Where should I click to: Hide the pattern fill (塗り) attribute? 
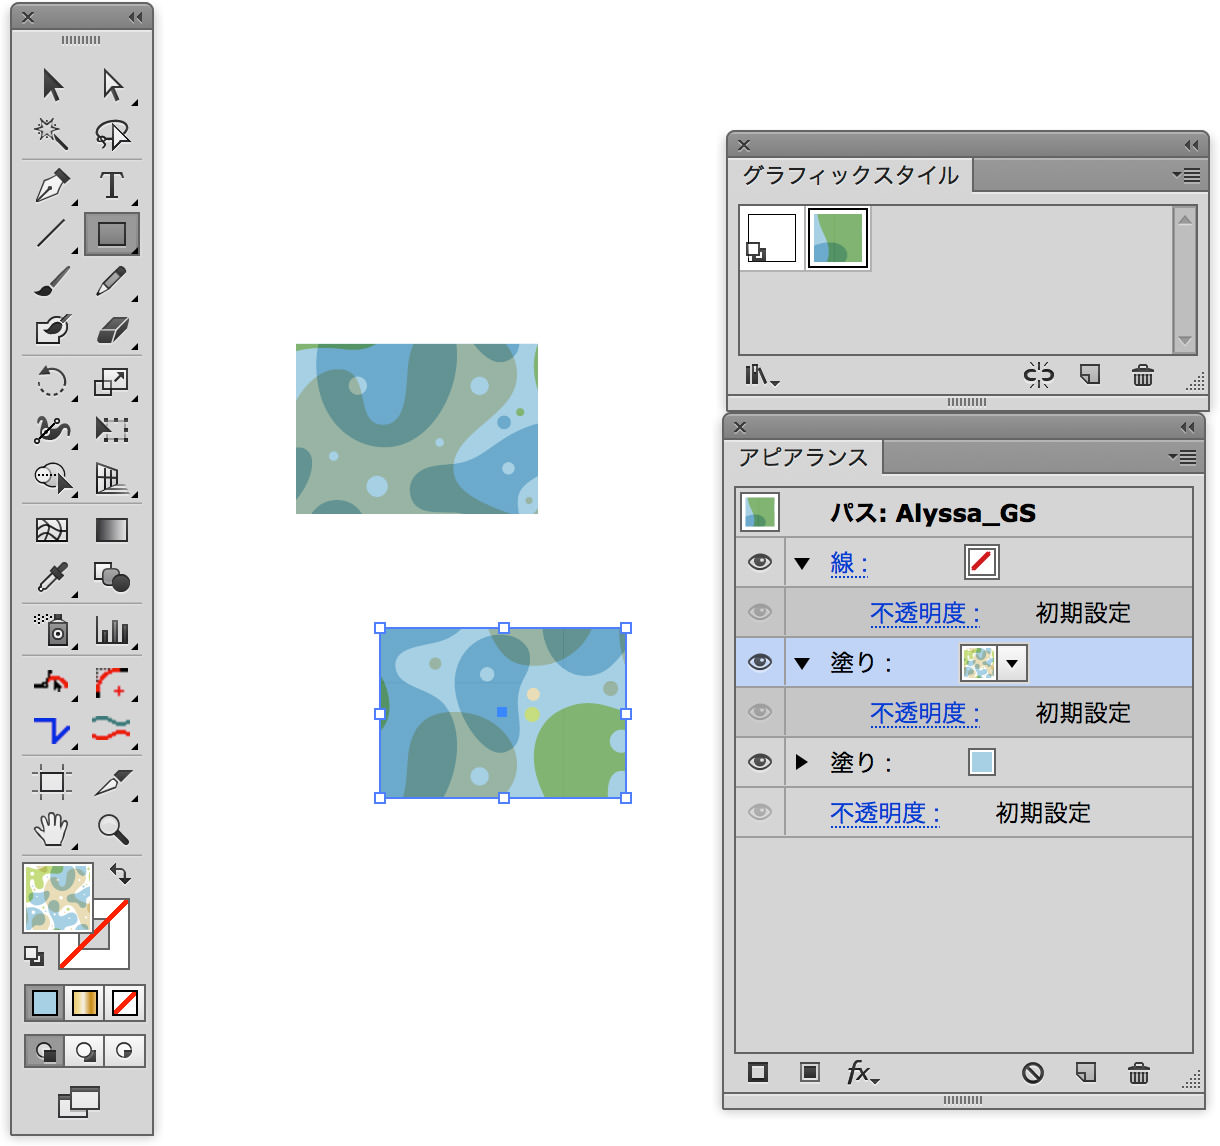click(760, 662)
